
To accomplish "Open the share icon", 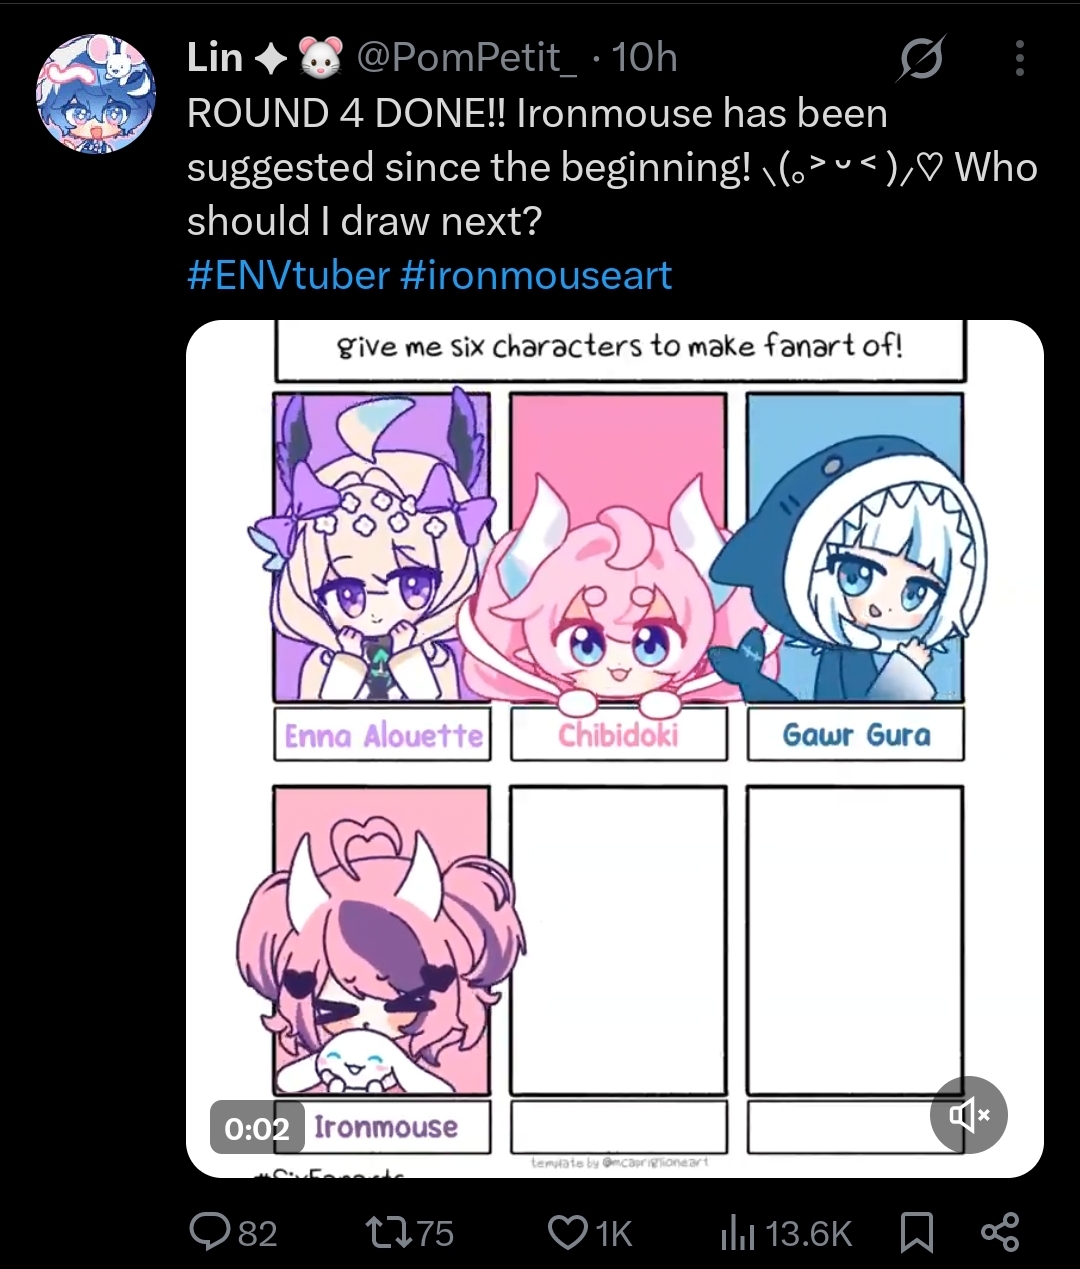I will (x=1000, y=1232).
